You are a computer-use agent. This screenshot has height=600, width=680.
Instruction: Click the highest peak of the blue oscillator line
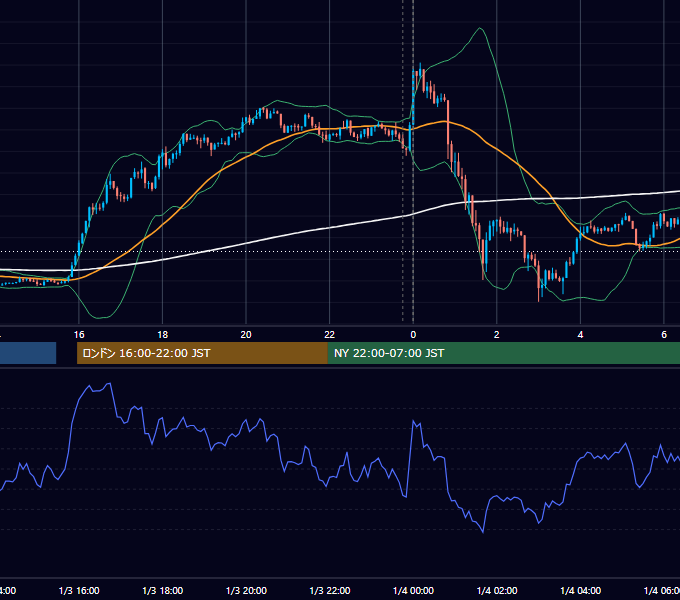coord(110,384)
